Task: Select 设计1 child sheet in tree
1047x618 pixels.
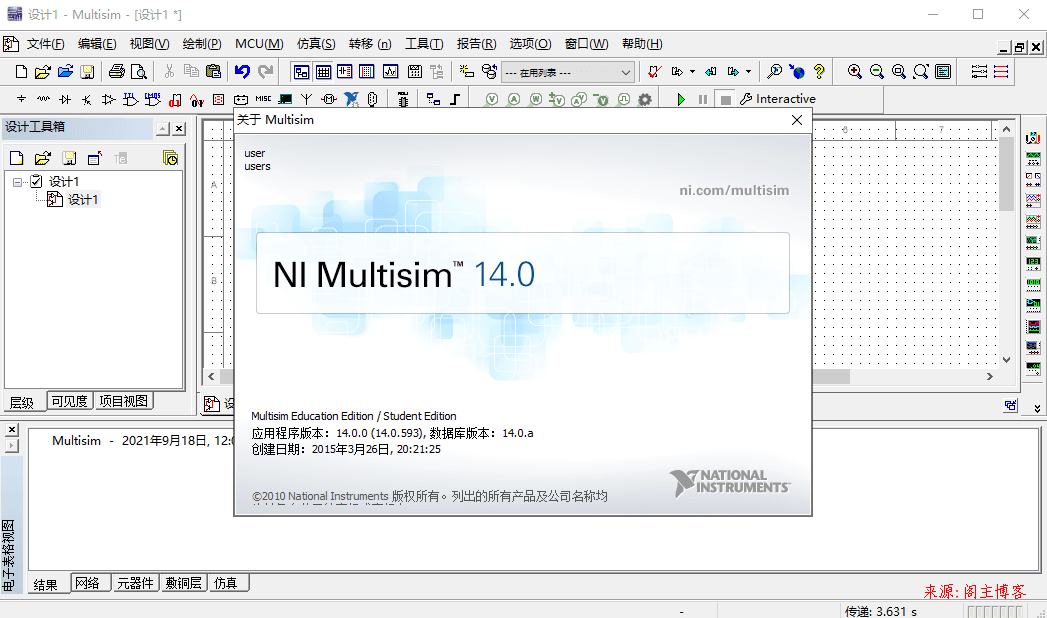Action: point(83,200)
